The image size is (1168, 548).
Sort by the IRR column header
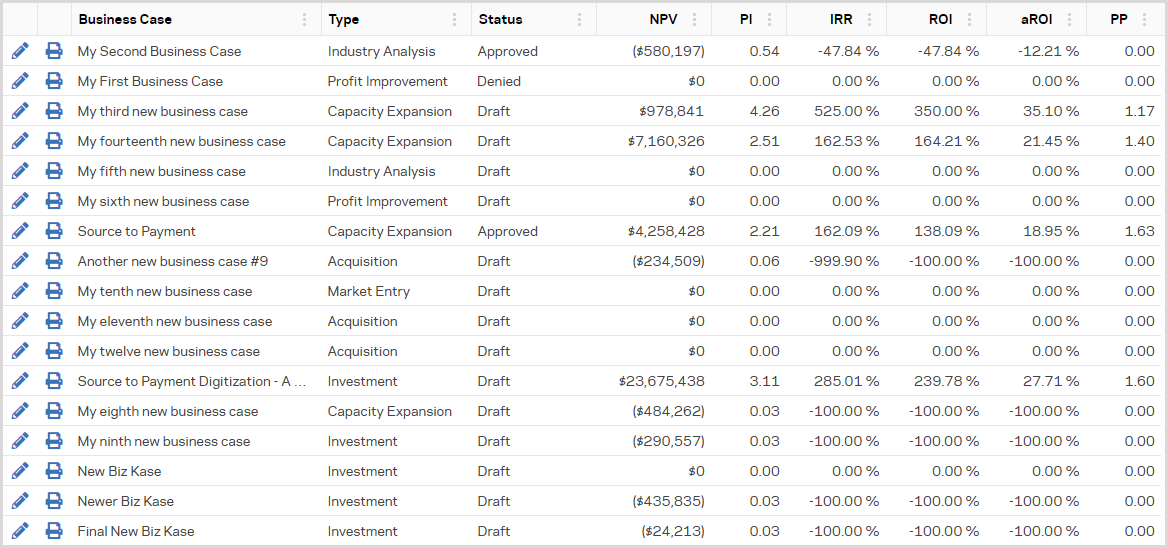[x=840, y=19]
